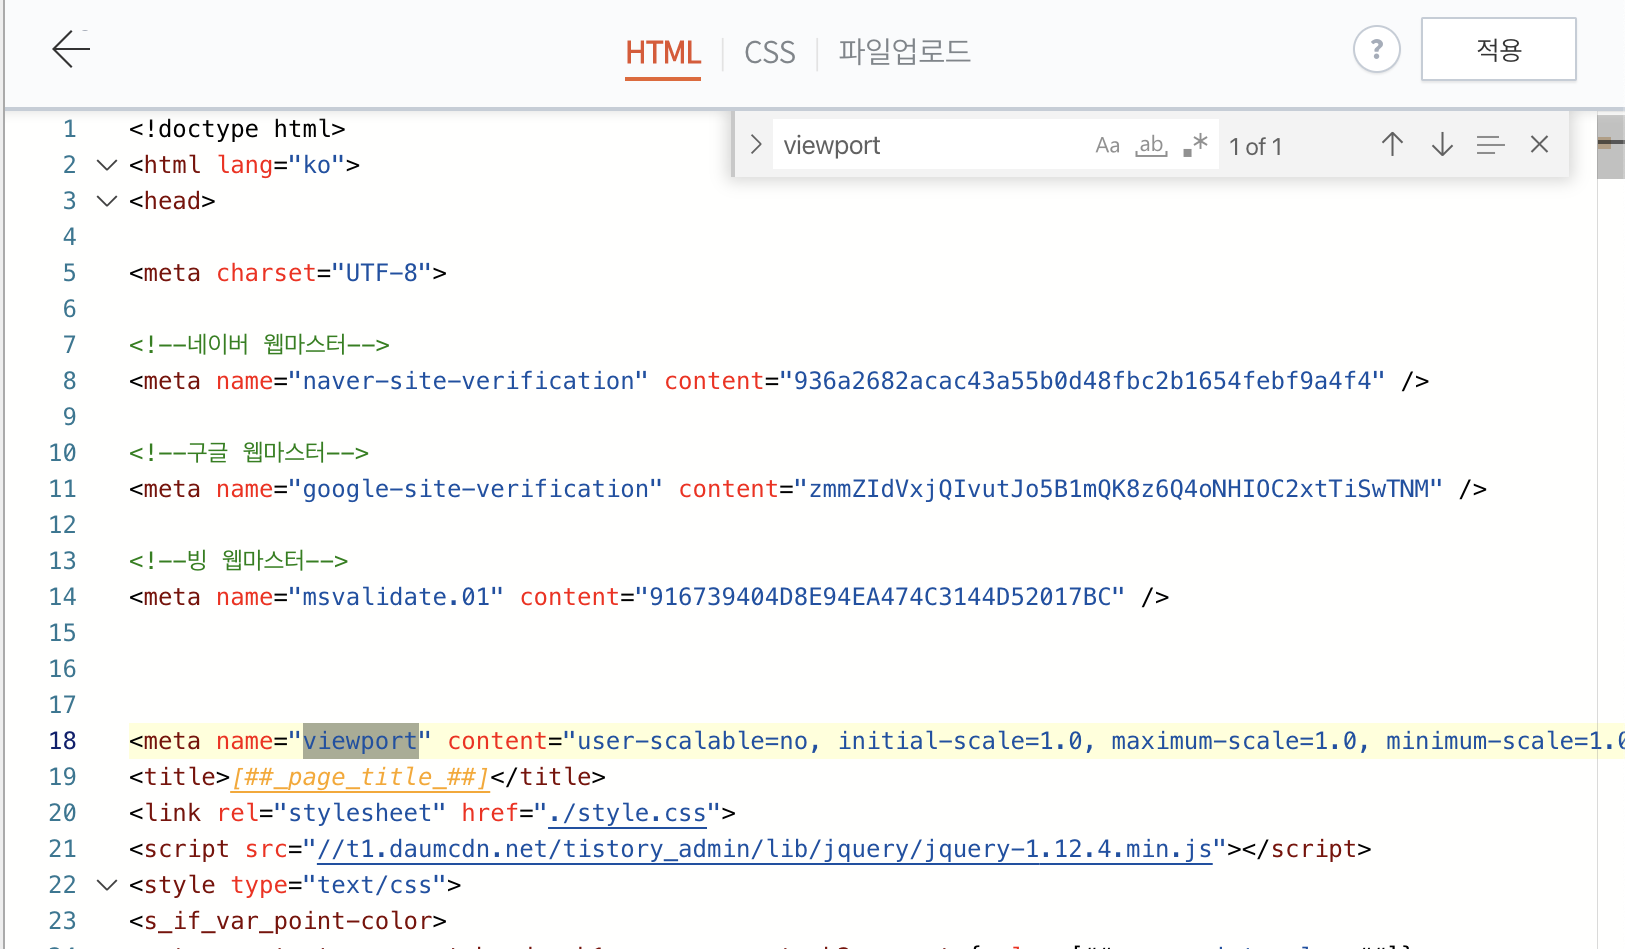Open the ./style.css stylesheet link

coord(626,812)
